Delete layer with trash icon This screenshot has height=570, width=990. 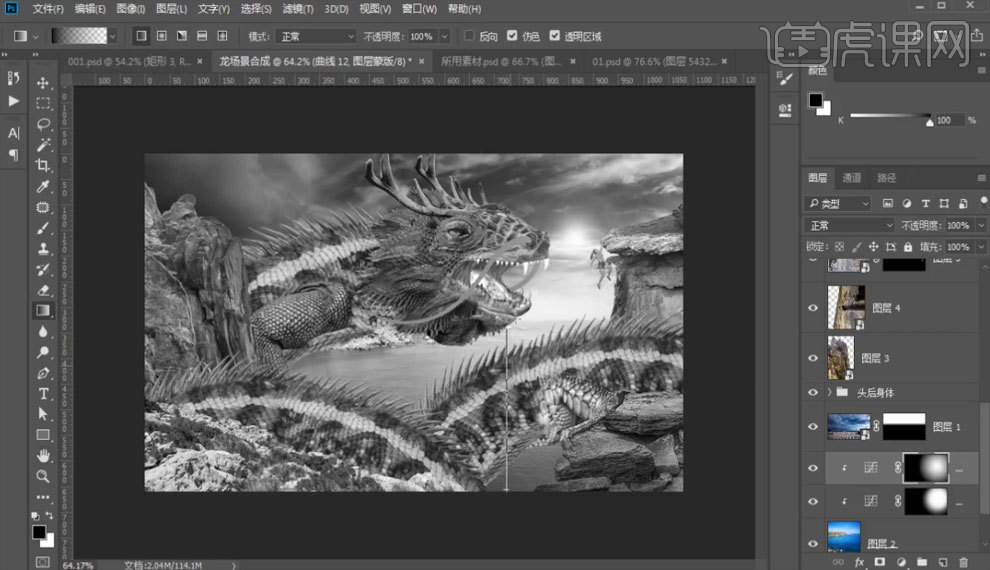(x=963, y=562)
